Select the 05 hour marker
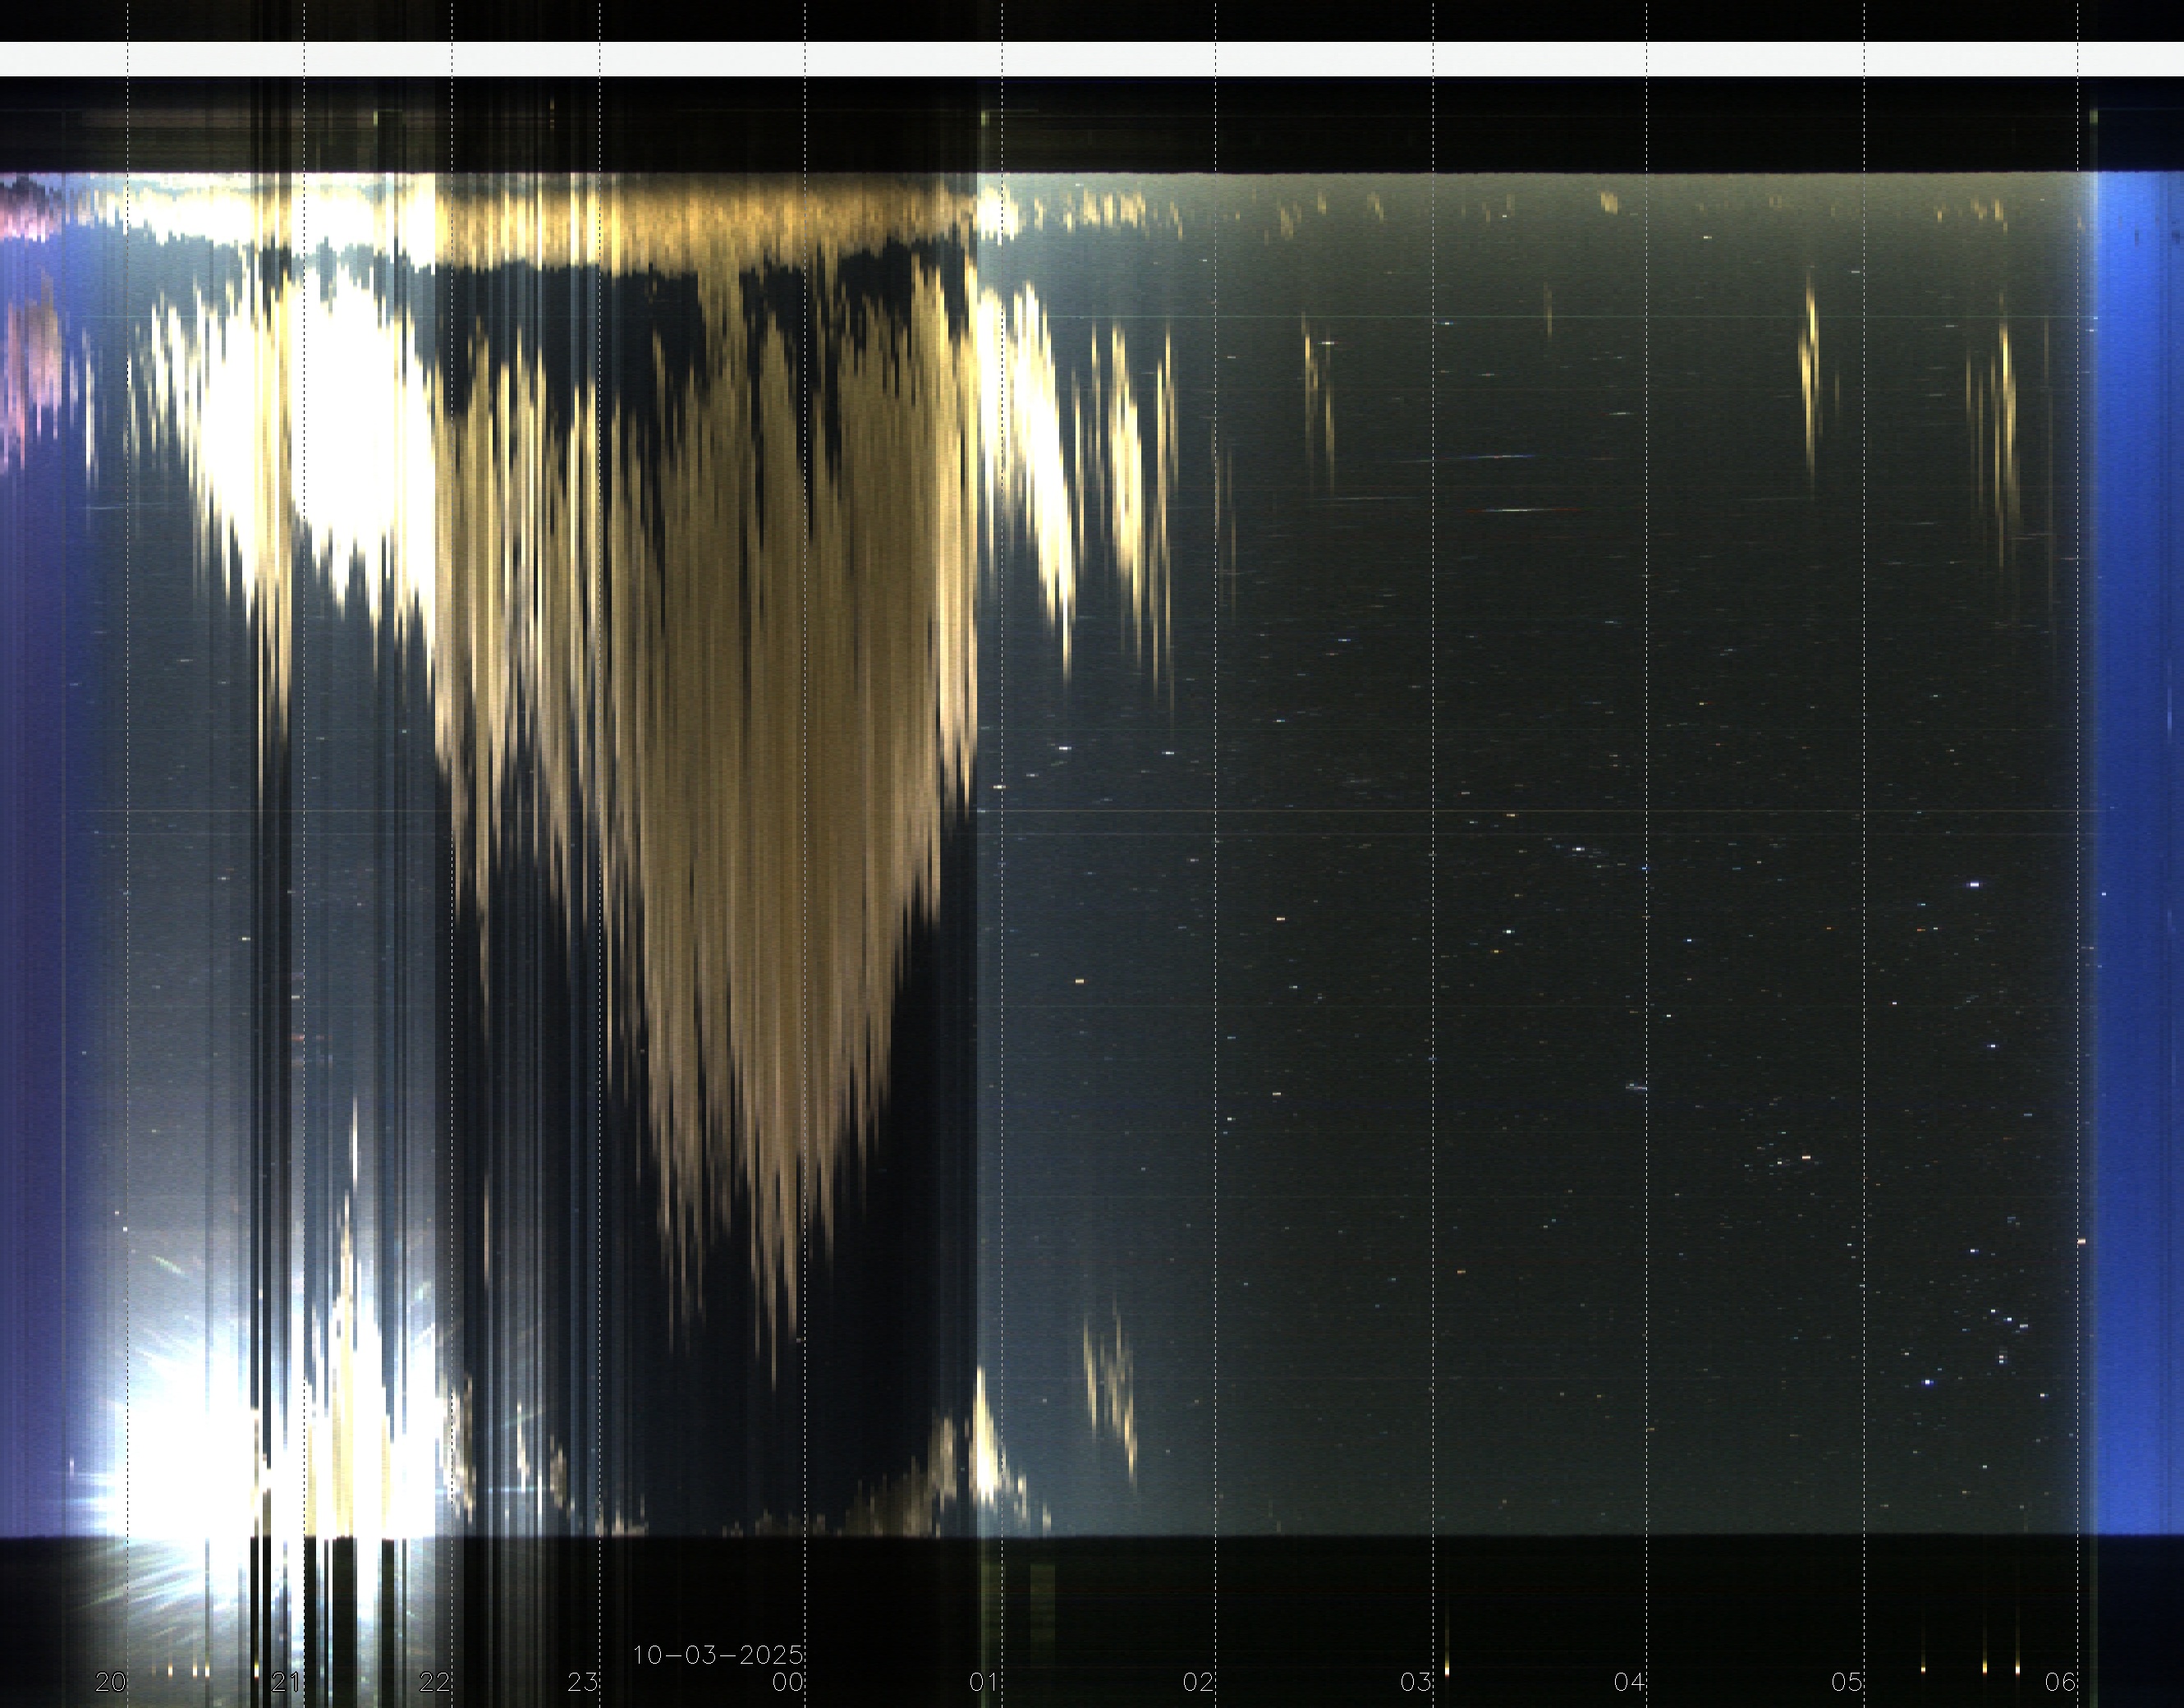 click(1847, 1682)
